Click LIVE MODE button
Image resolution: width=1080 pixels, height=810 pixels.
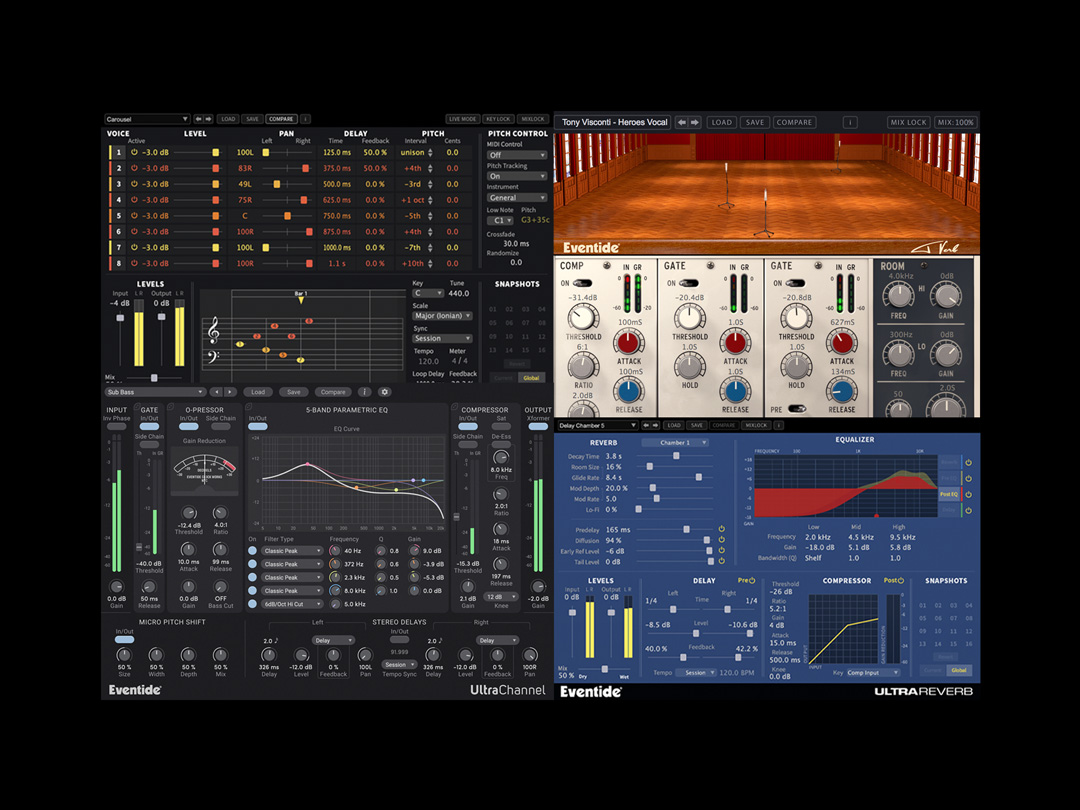point(462,119)
